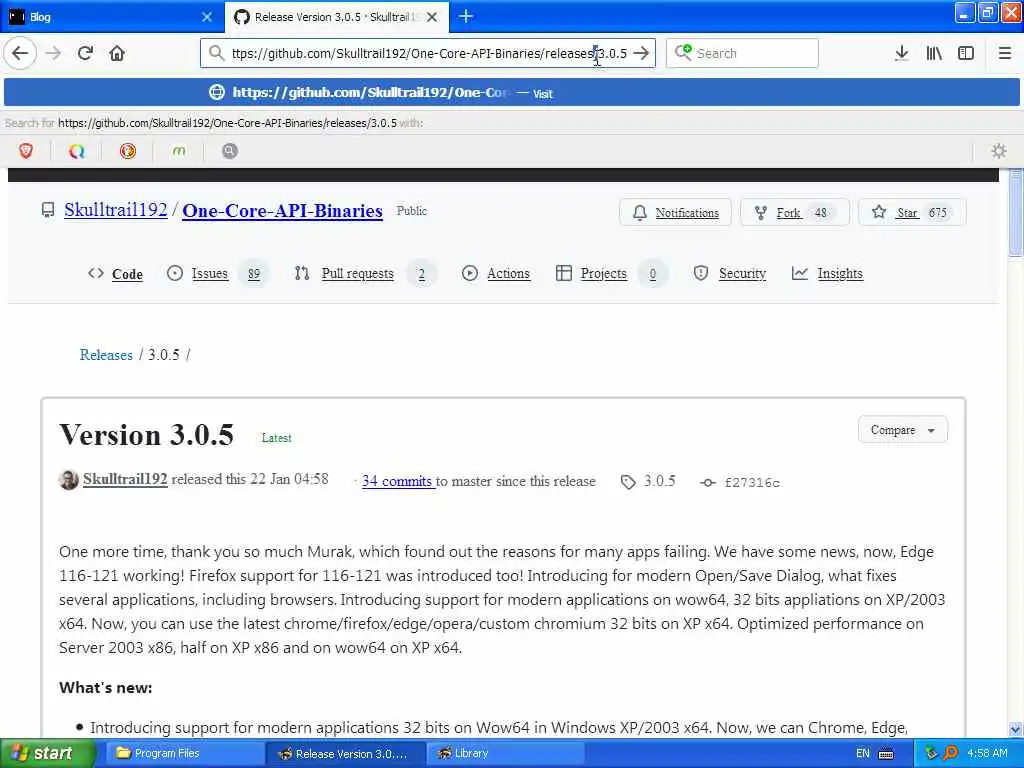Open the browser hamburger menu
Viewport: 1024px width, 768px height.
coord(1005,53)
